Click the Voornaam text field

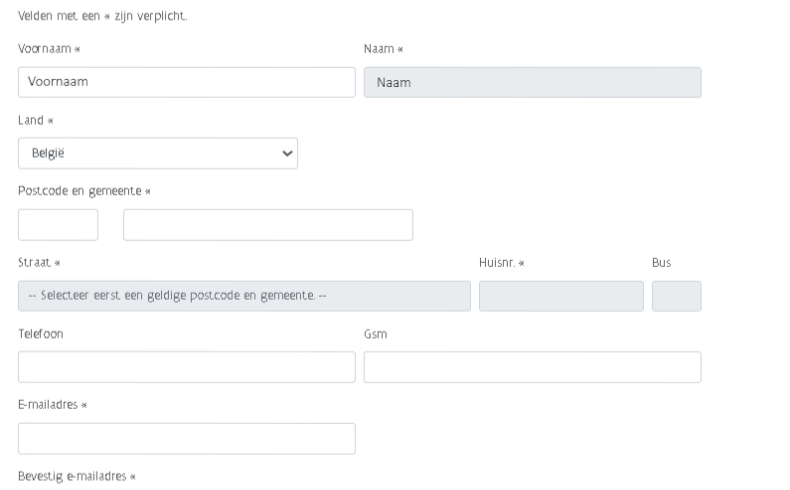coord(186,82)
